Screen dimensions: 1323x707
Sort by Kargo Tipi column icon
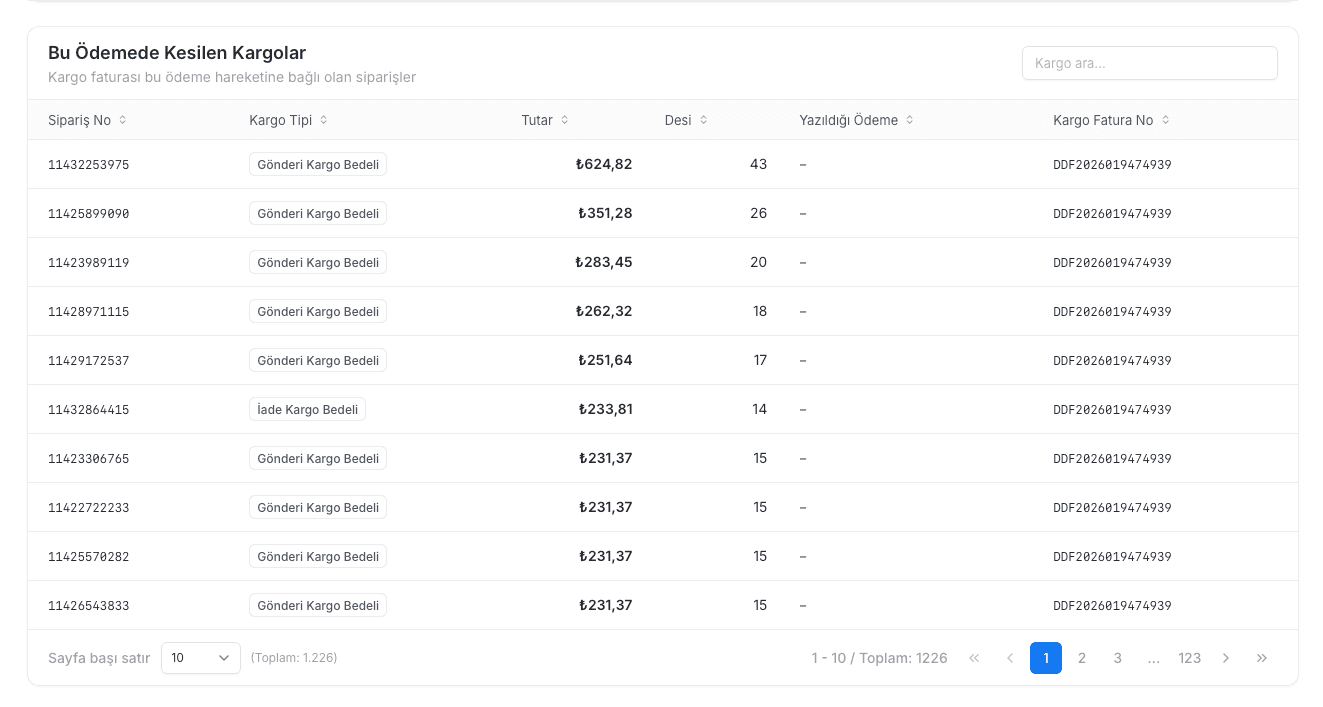click(x=324, y=120)
